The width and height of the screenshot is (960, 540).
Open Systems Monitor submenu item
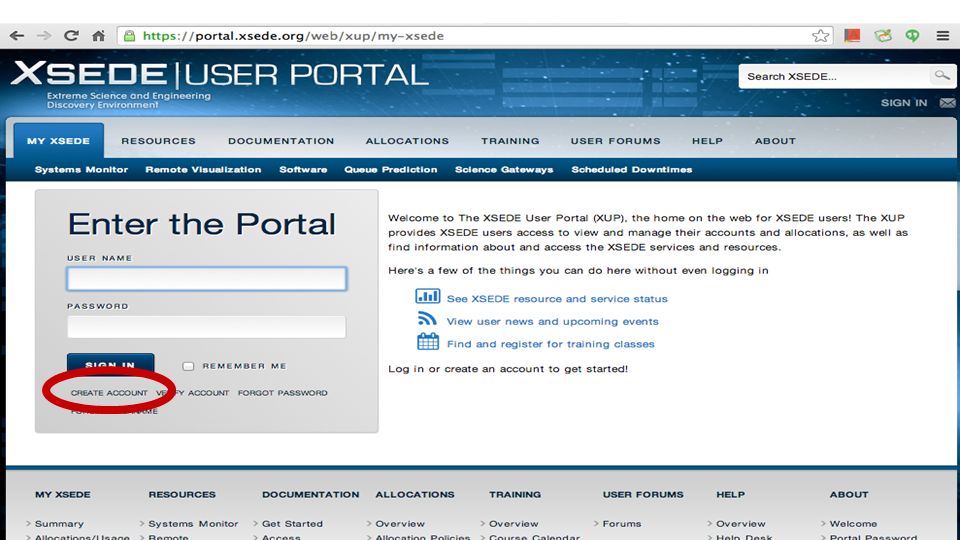(x=81, y=170)
